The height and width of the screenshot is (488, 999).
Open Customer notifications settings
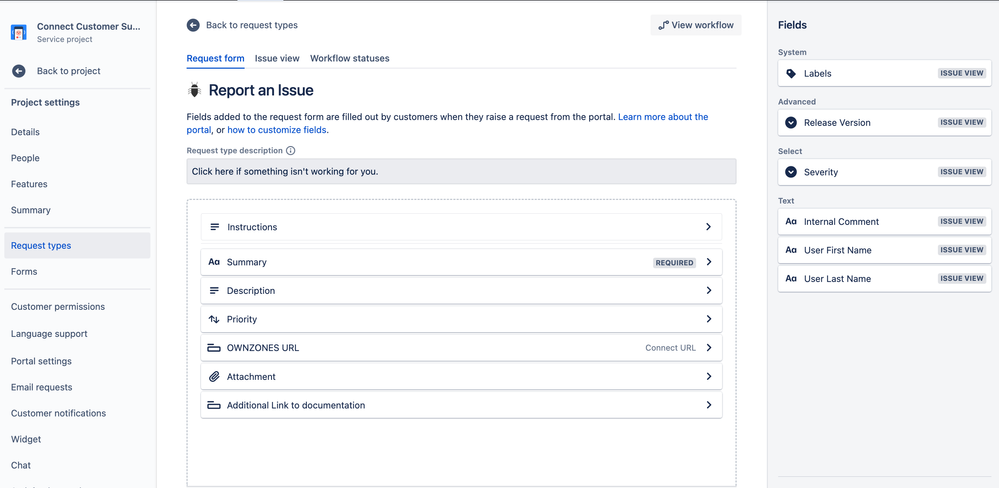pos(59,413)
